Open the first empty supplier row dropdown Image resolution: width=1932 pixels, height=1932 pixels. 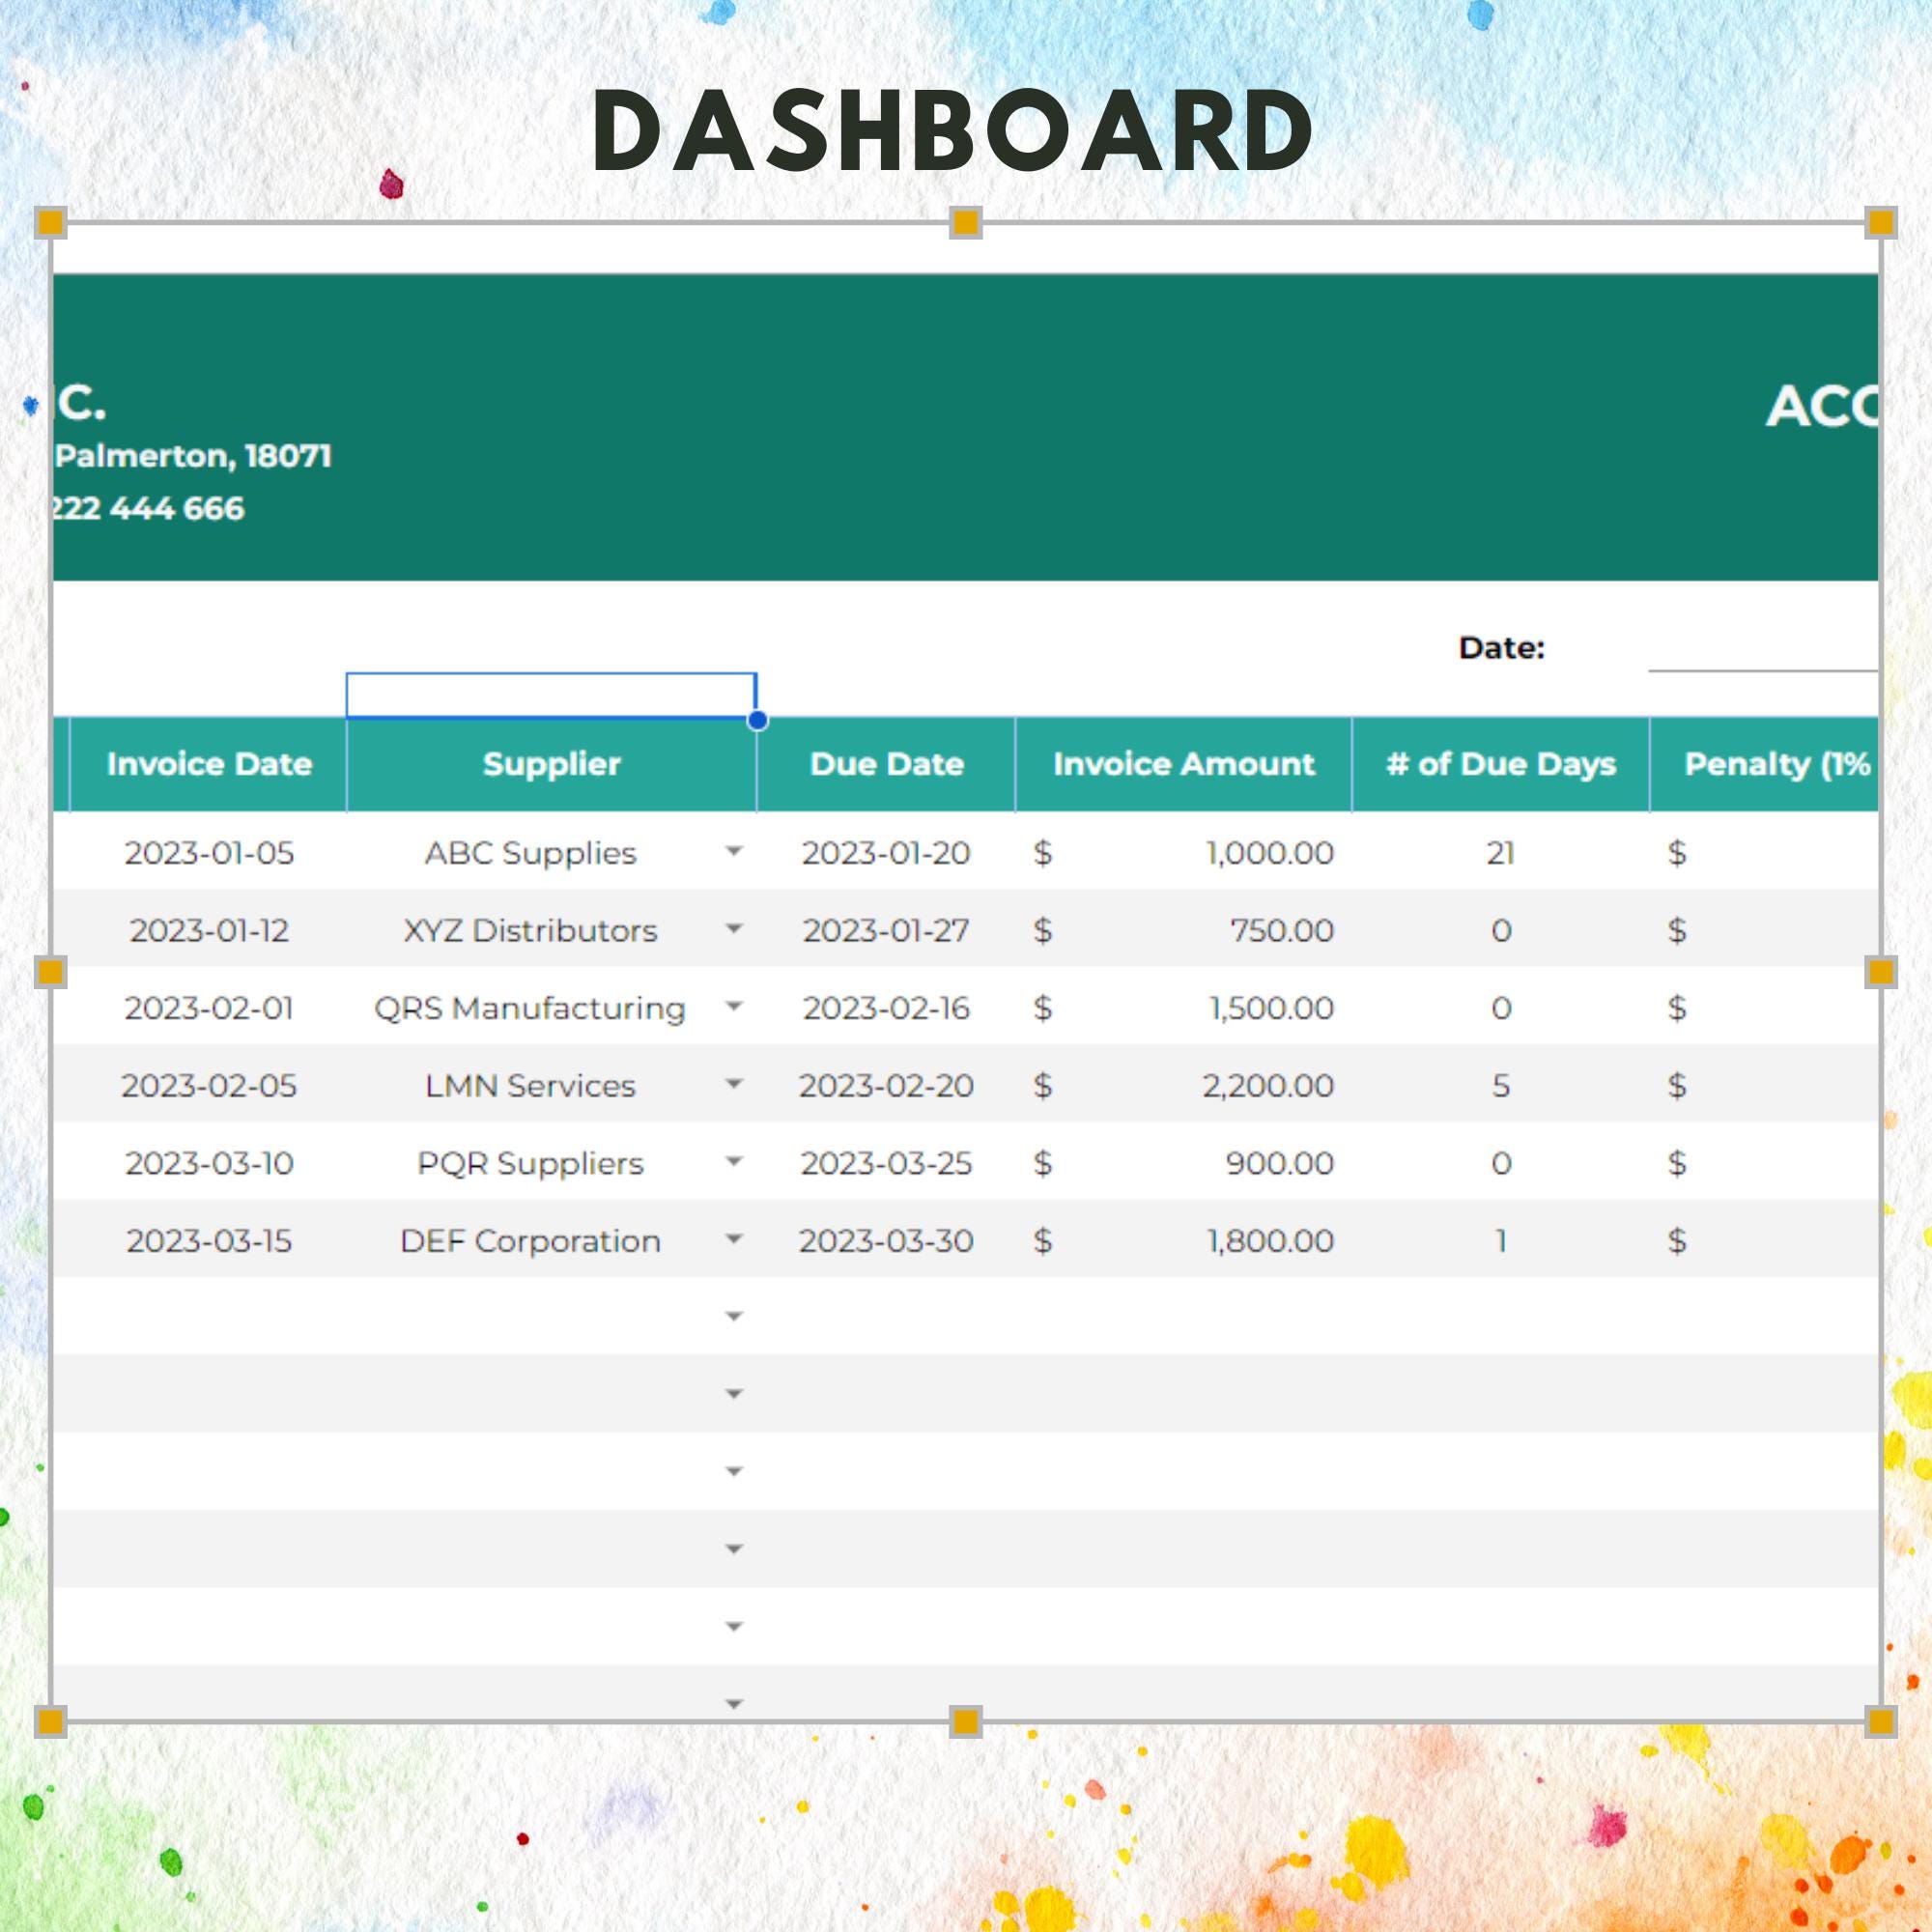click(734, 1317)
